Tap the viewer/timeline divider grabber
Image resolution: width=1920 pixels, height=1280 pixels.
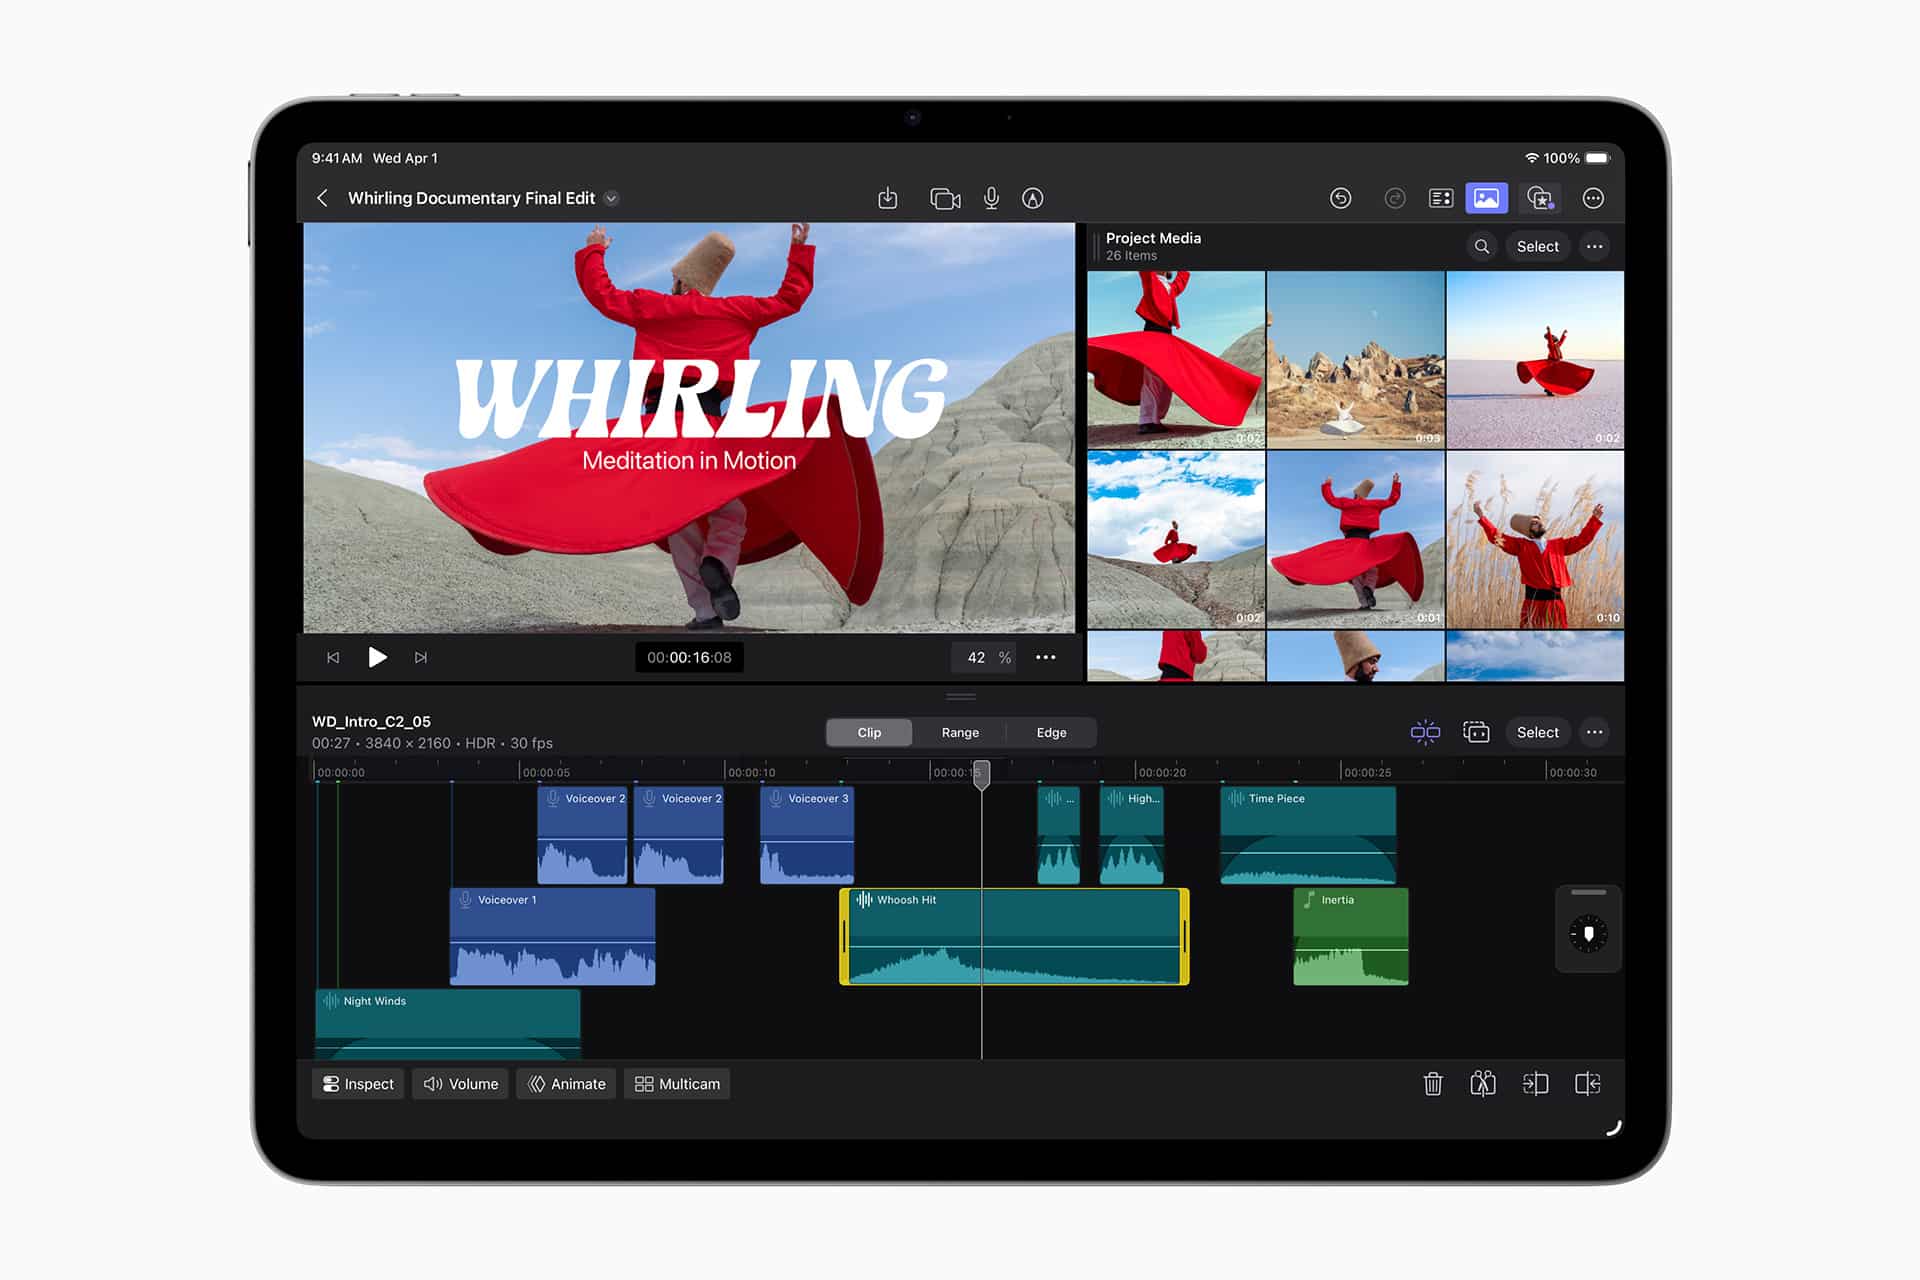960,696
